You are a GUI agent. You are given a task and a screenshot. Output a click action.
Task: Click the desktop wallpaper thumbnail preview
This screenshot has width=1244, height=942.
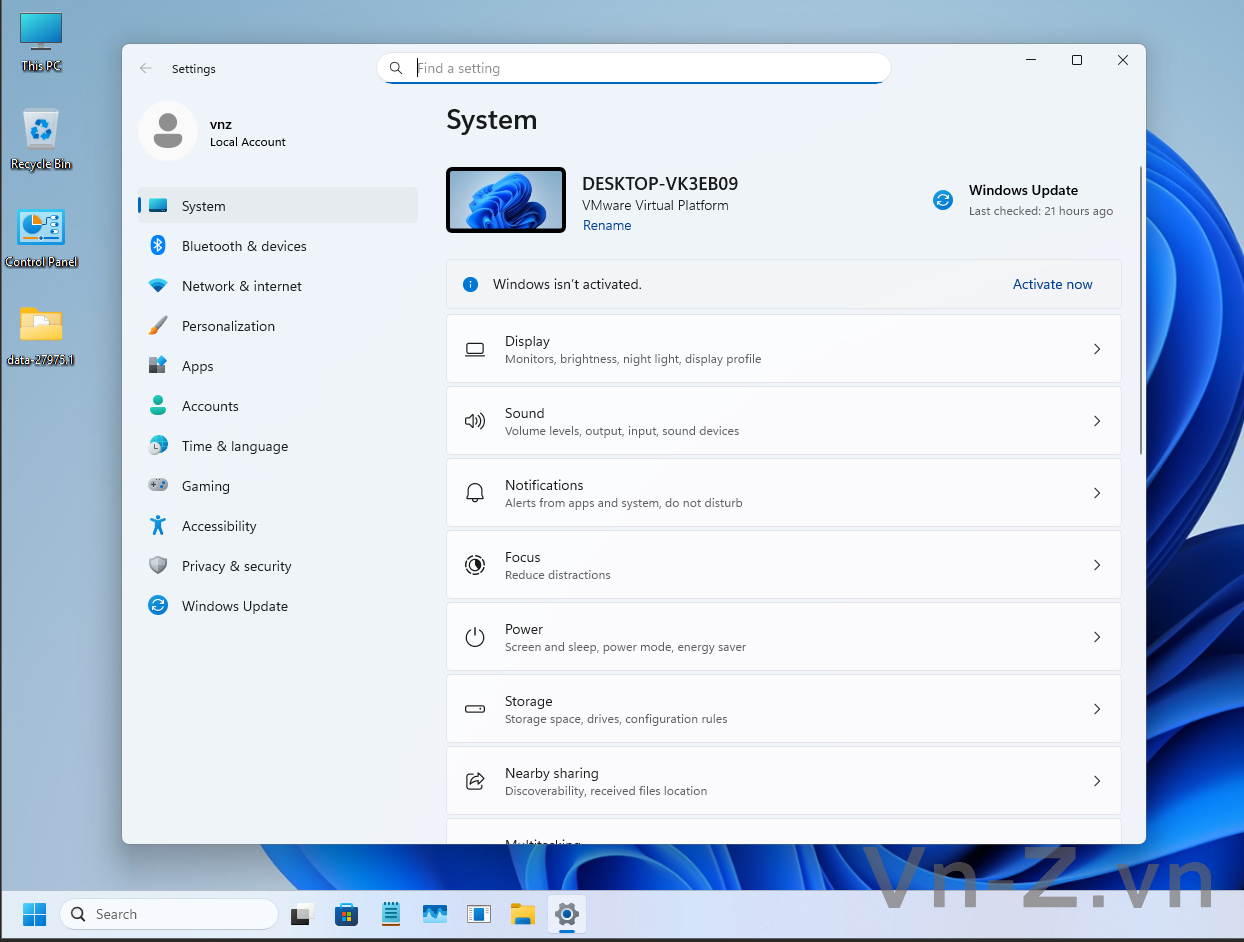[506, 200]
